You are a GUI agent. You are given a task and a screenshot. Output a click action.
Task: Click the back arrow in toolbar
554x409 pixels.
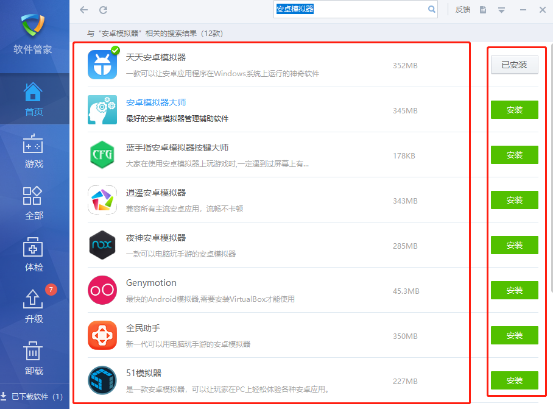(84, 10)
